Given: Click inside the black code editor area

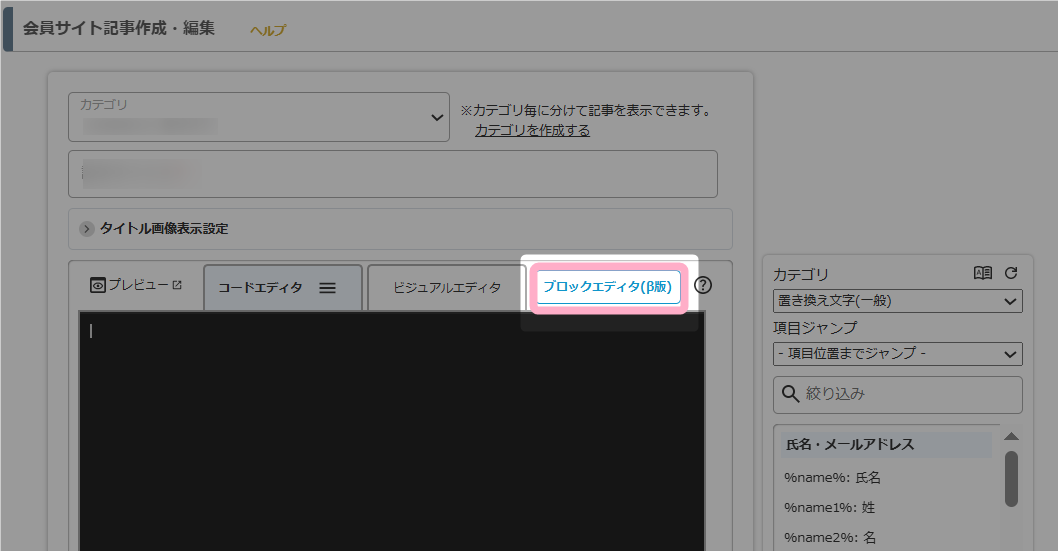Looking at the screenshot, I should click(390, 430).
